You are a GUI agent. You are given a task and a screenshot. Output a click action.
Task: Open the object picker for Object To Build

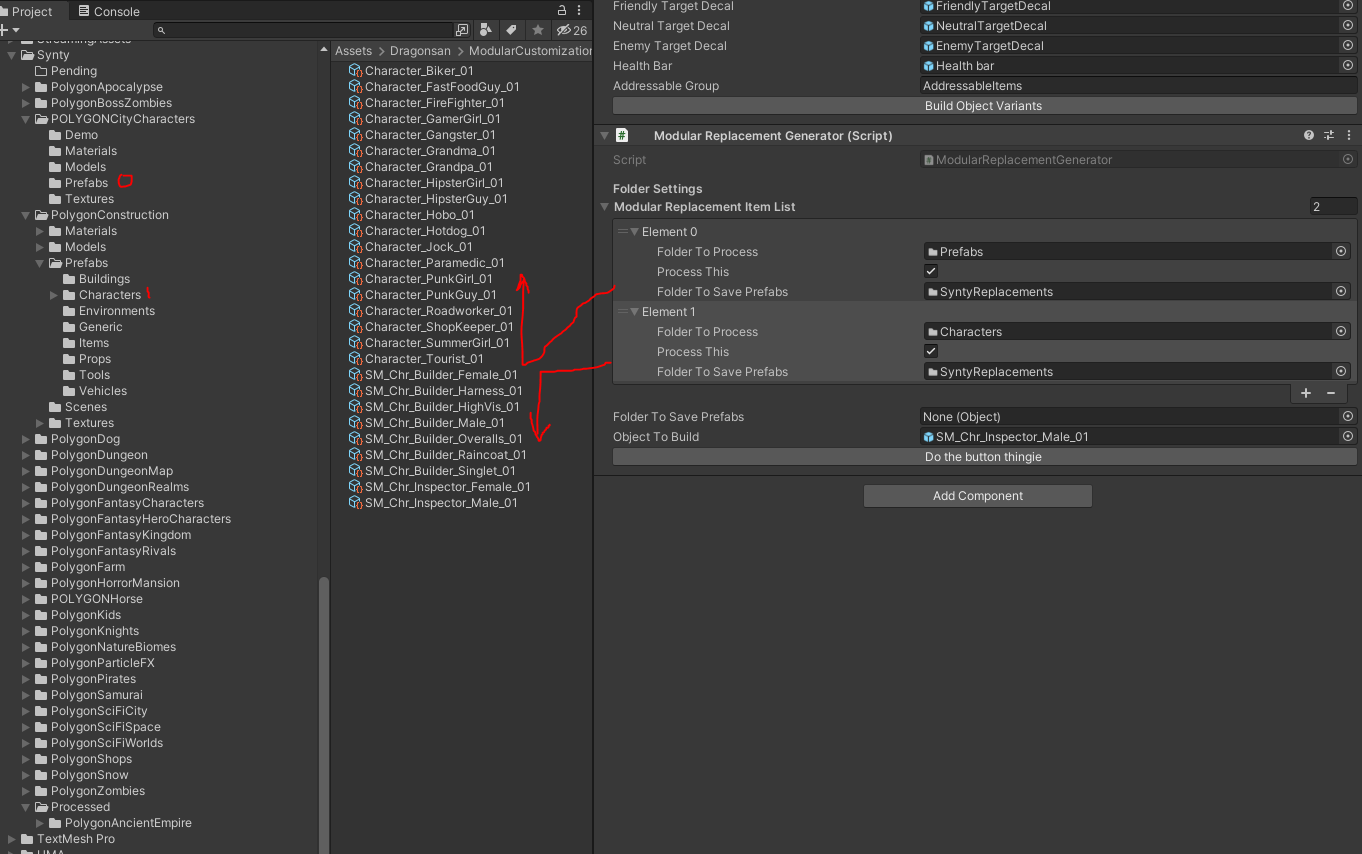tap(1347, 436)
